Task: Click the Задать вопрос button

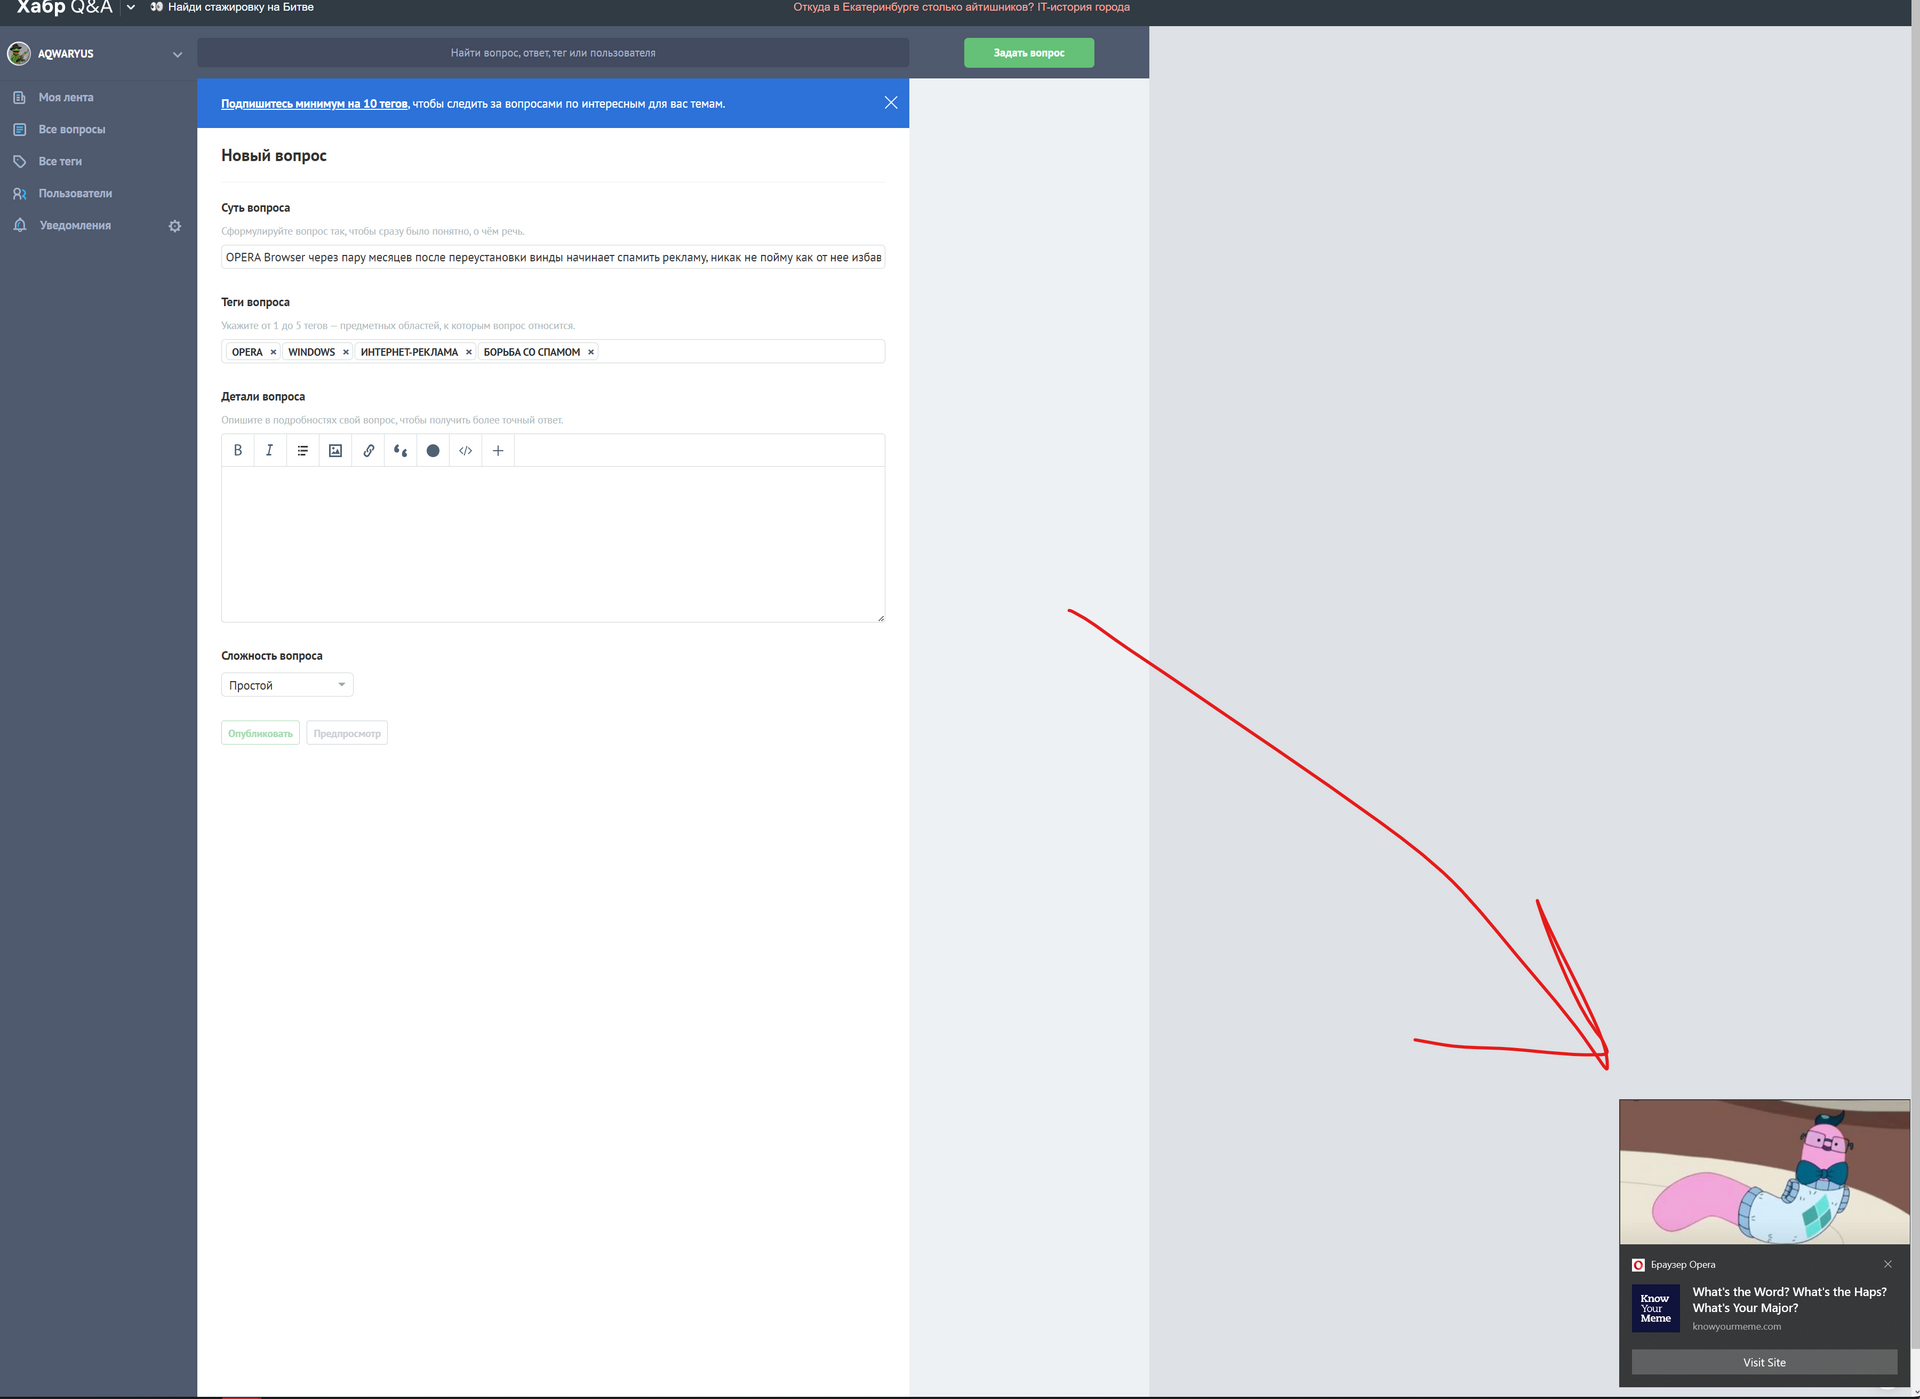Action: [x=1029, y=53]
